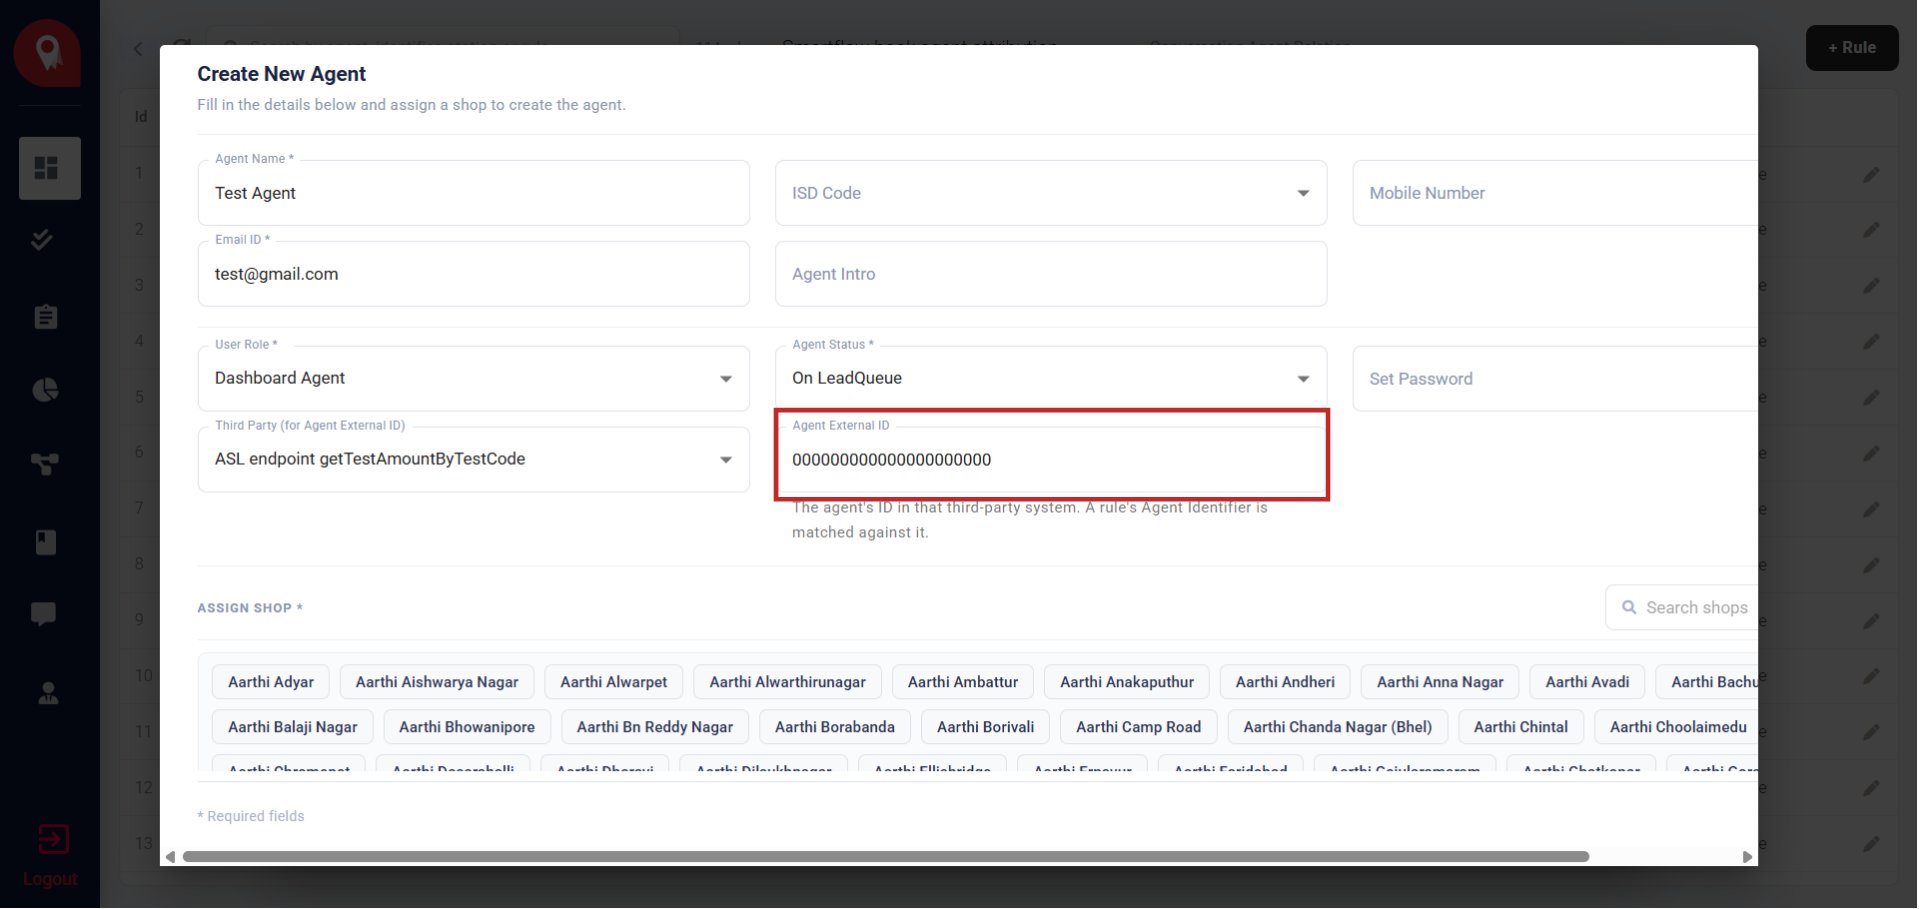Open the double-checkmark icon in sidebar
The height and width of the screenshot is (909, 1919).
pos(42,240)
